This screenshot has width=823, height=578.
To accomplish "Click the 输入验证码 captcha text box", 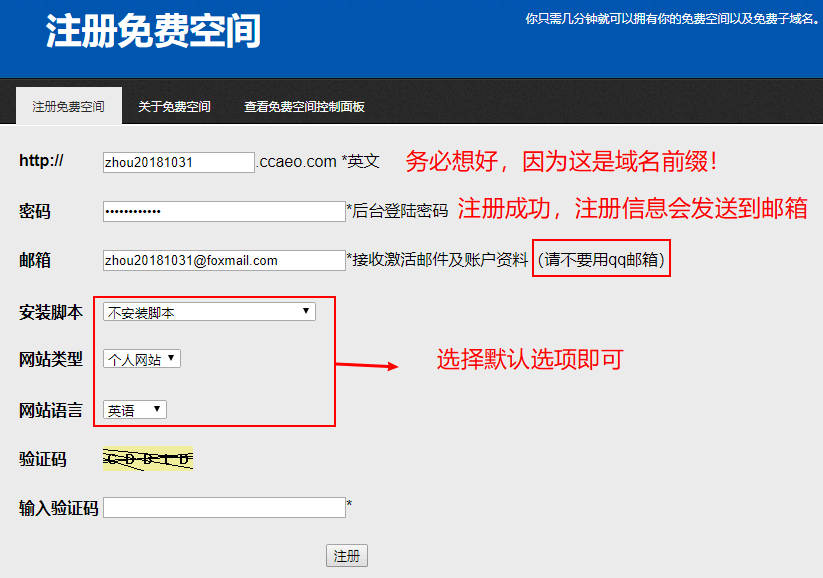I will tap(224, 507).
